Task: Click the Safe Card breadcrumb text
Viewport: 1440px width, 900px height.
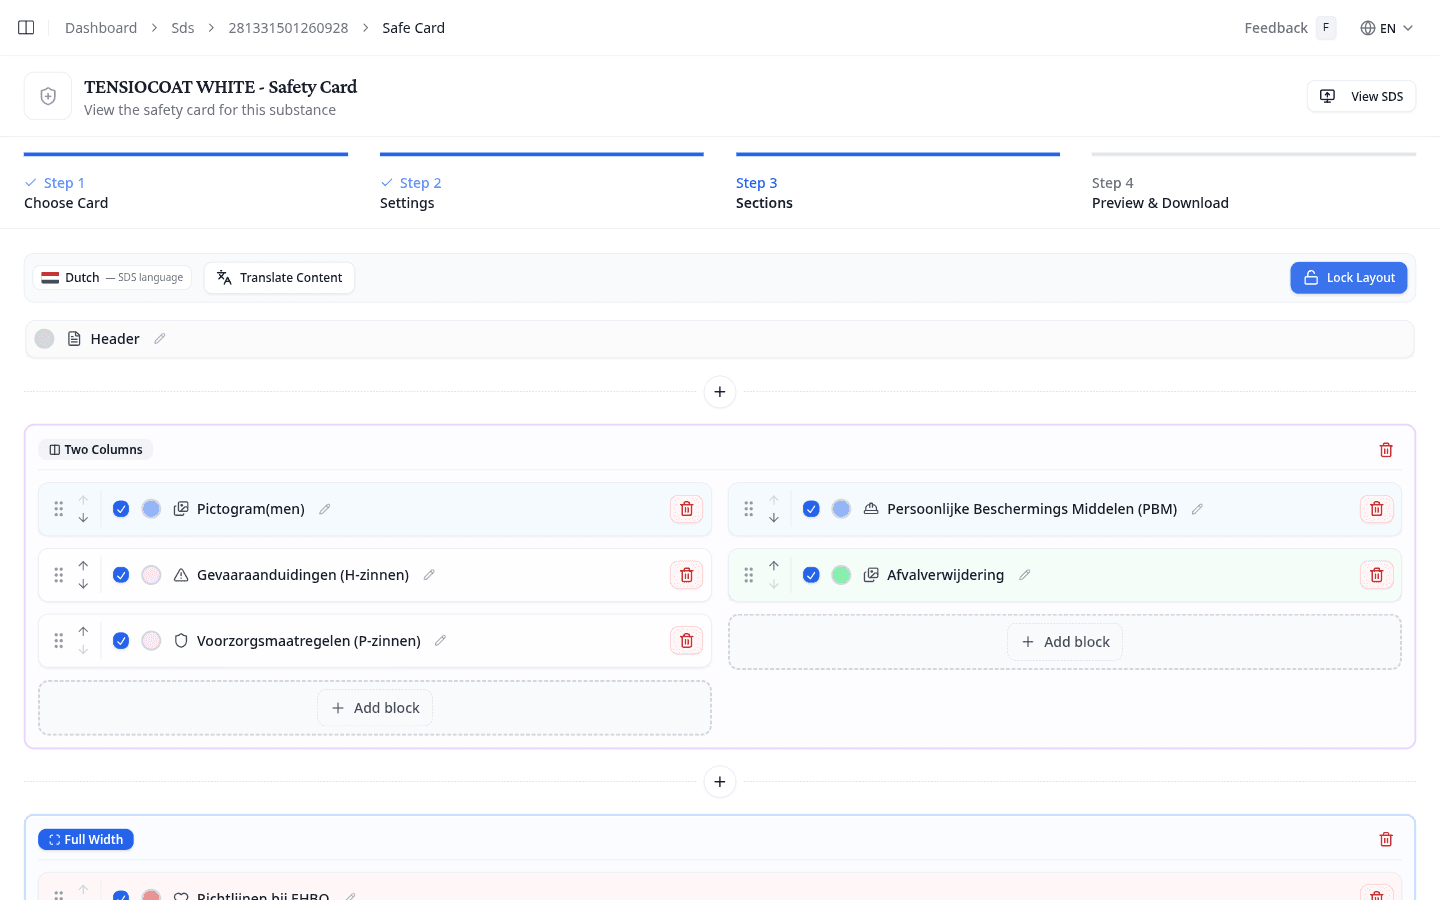Action: (x=413, y=28)
